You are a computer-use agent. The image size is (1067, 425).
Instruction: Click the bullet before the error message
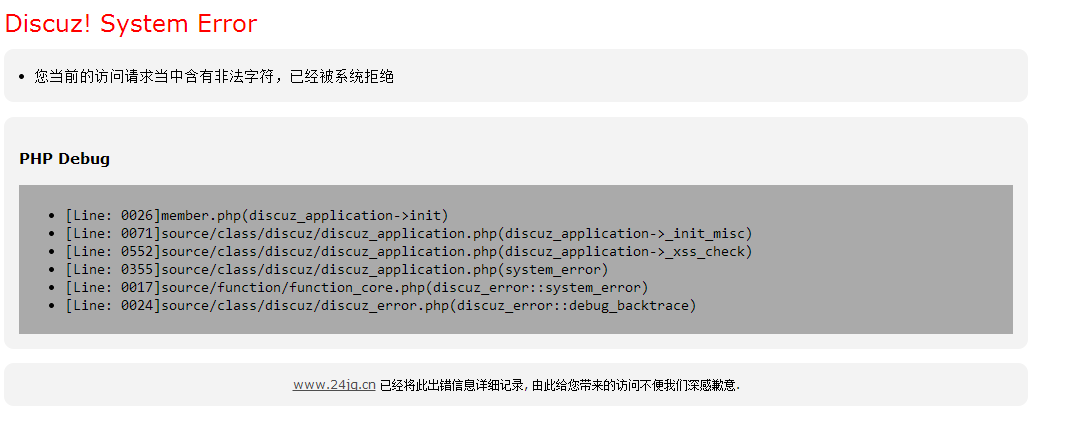pyautogui.click(x=22, y=77)
